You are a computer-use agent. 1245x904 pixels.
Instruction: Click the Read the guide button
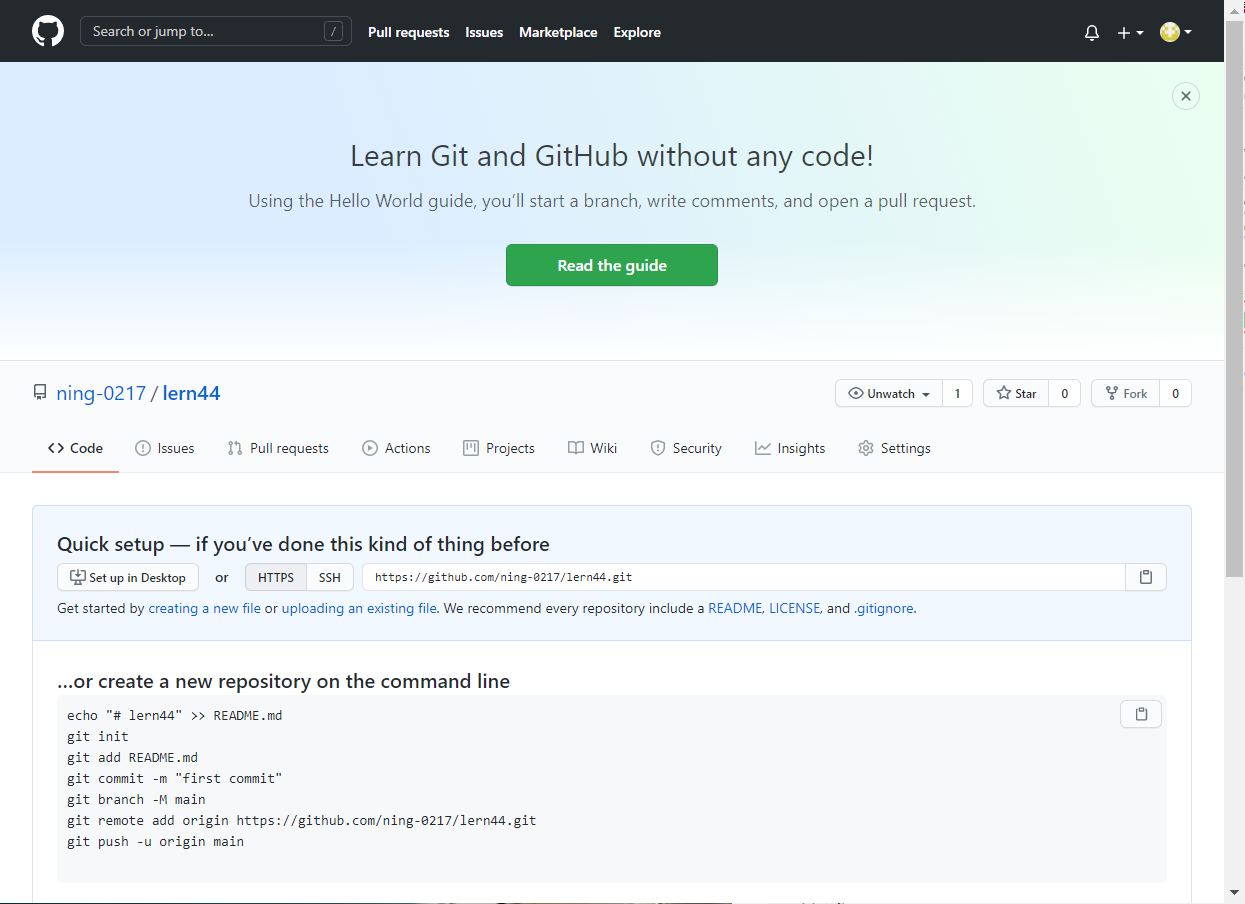(612, 265)
